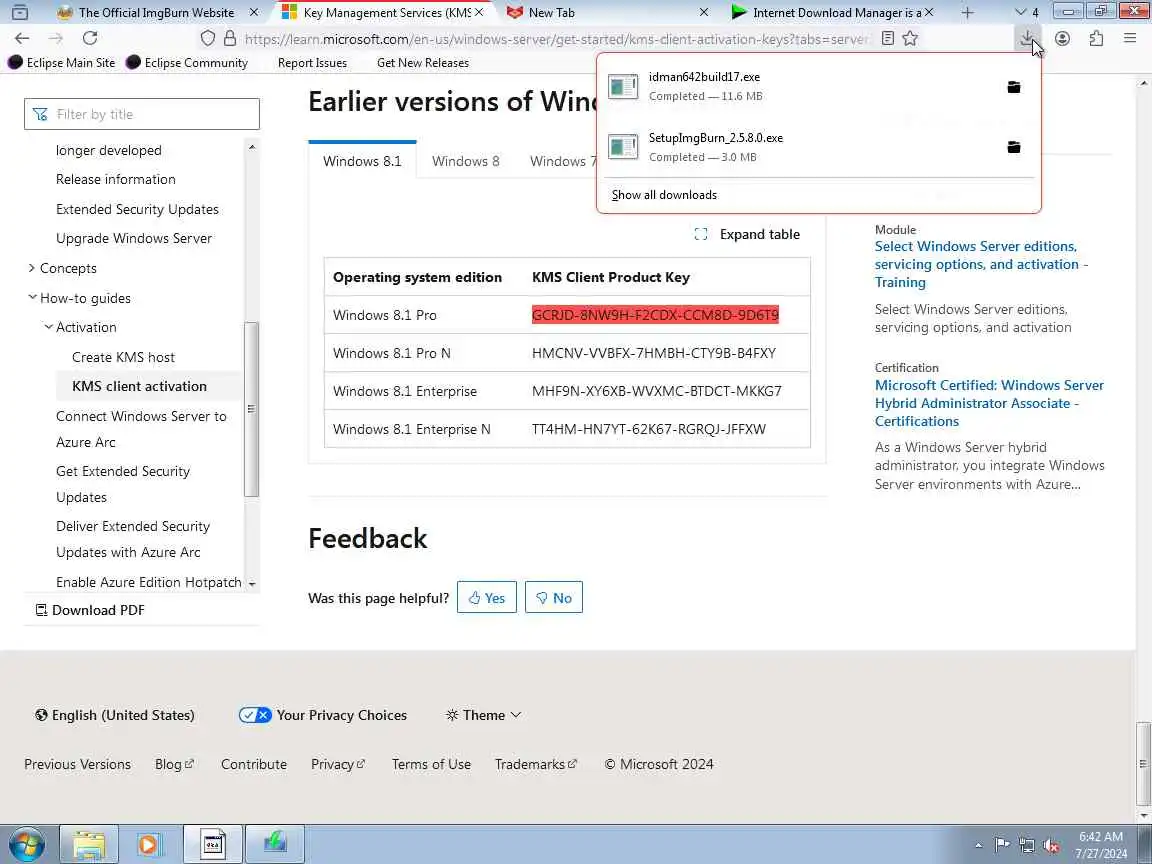This screenshot has width=1152, height=864.
Task: Show hidden tray icons arrow
Action: [978, 845]
